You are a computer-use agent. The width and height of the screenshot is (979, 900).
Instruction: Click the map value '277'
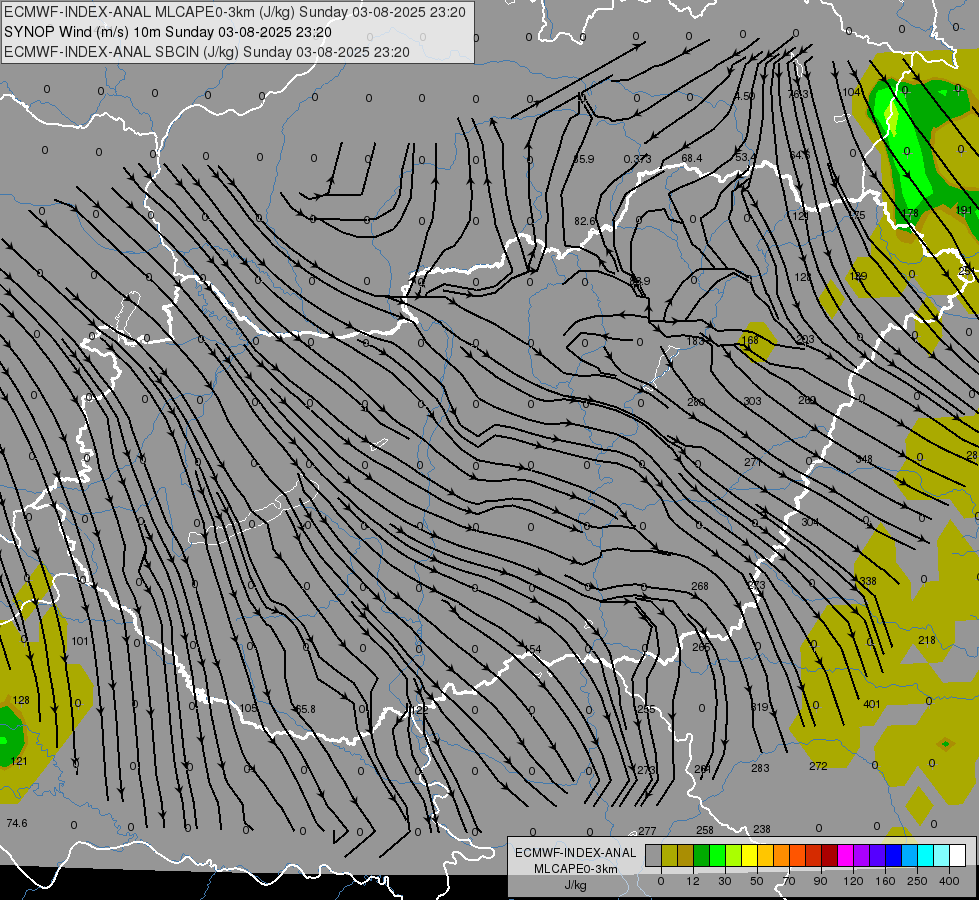(647, 831)
